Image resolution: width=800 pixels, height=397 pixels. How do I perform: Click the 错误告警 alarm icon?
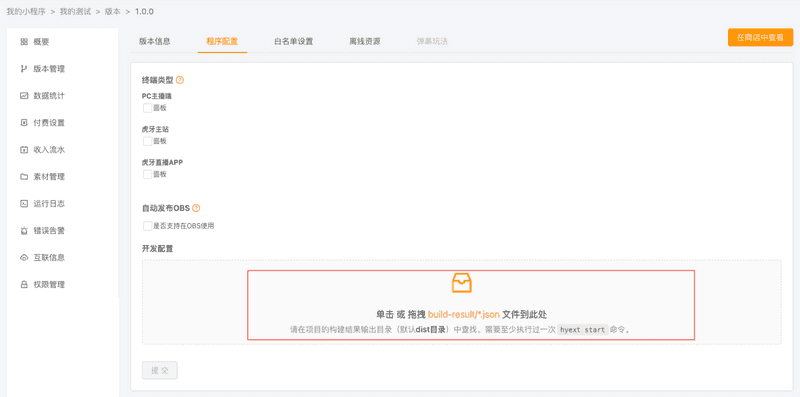click(x=24, y=231)
